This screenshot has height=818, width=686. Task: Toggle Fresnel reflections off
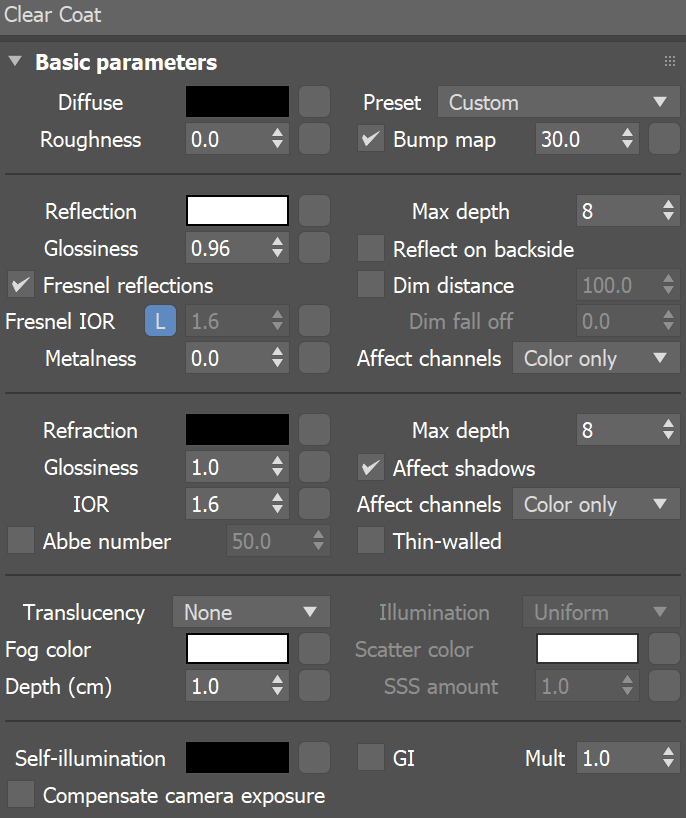pyautogui.click(x=21, y=285)
